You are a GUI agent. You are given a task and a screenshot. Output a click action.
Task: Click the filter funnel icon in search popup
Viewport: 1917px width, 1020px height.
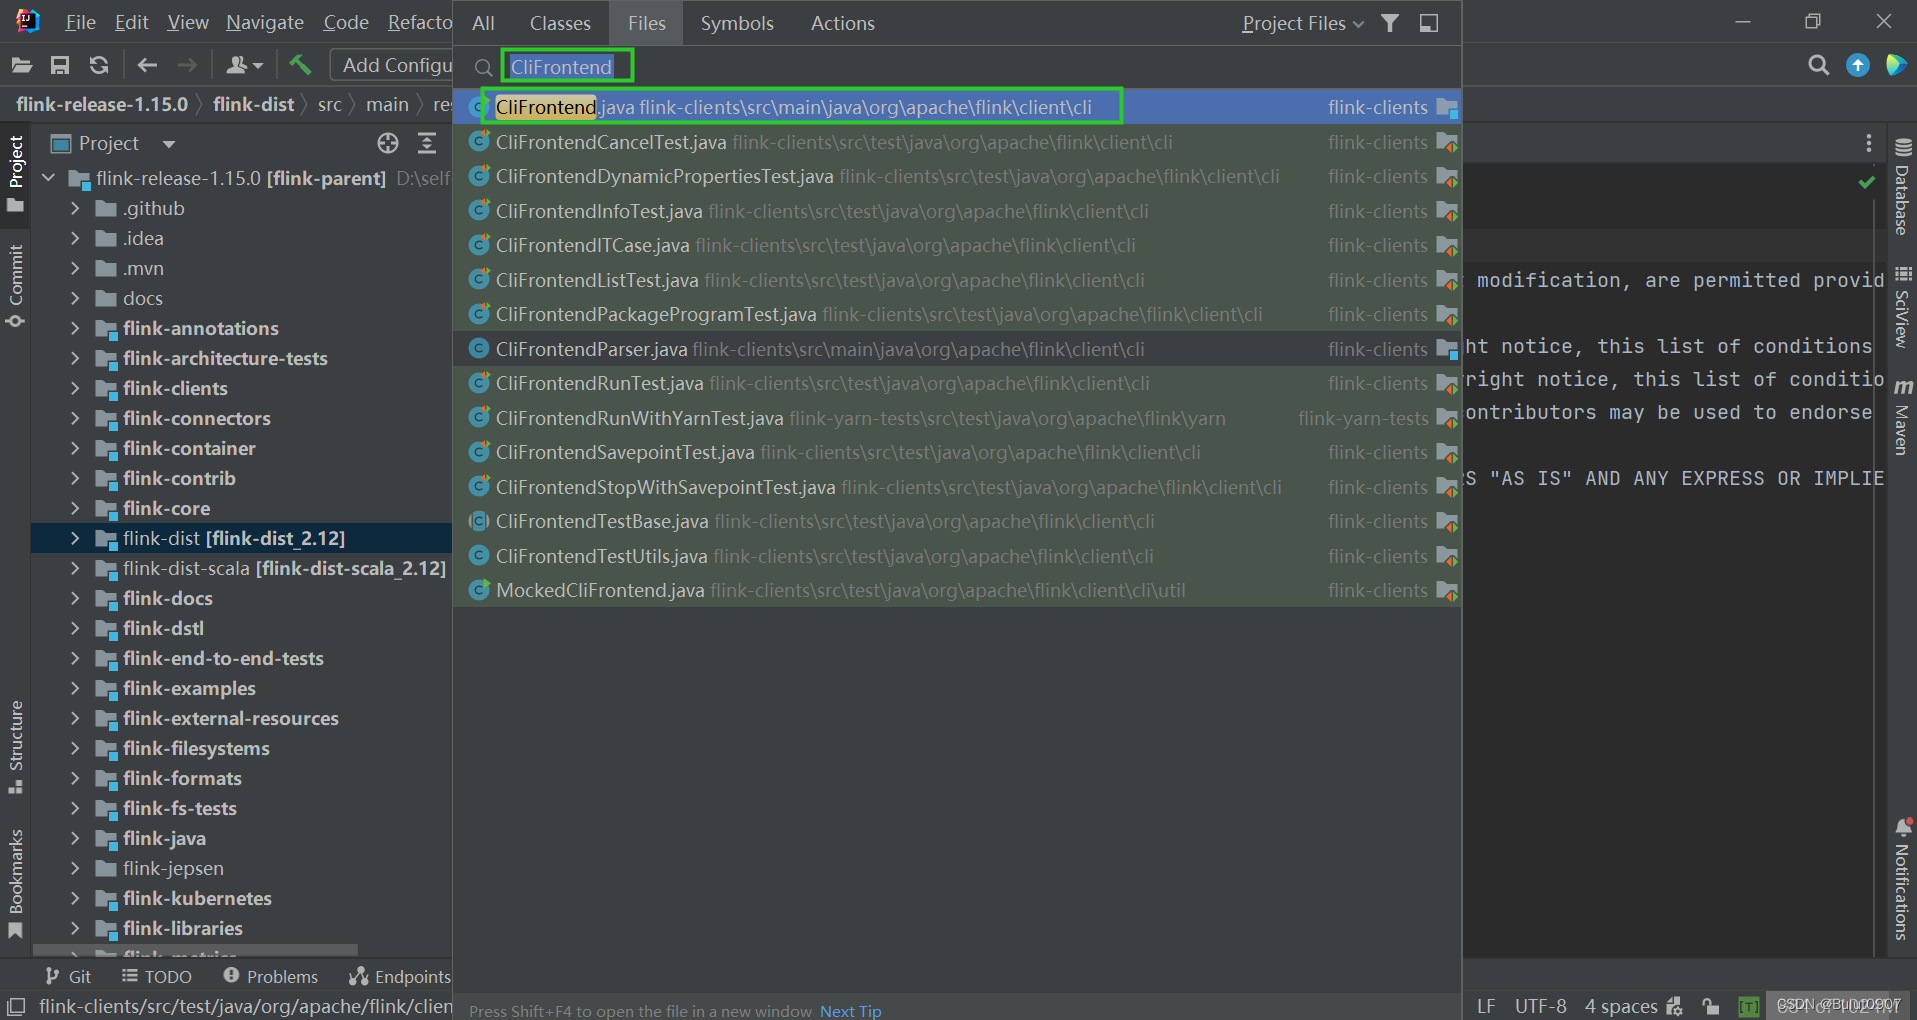1390,23
